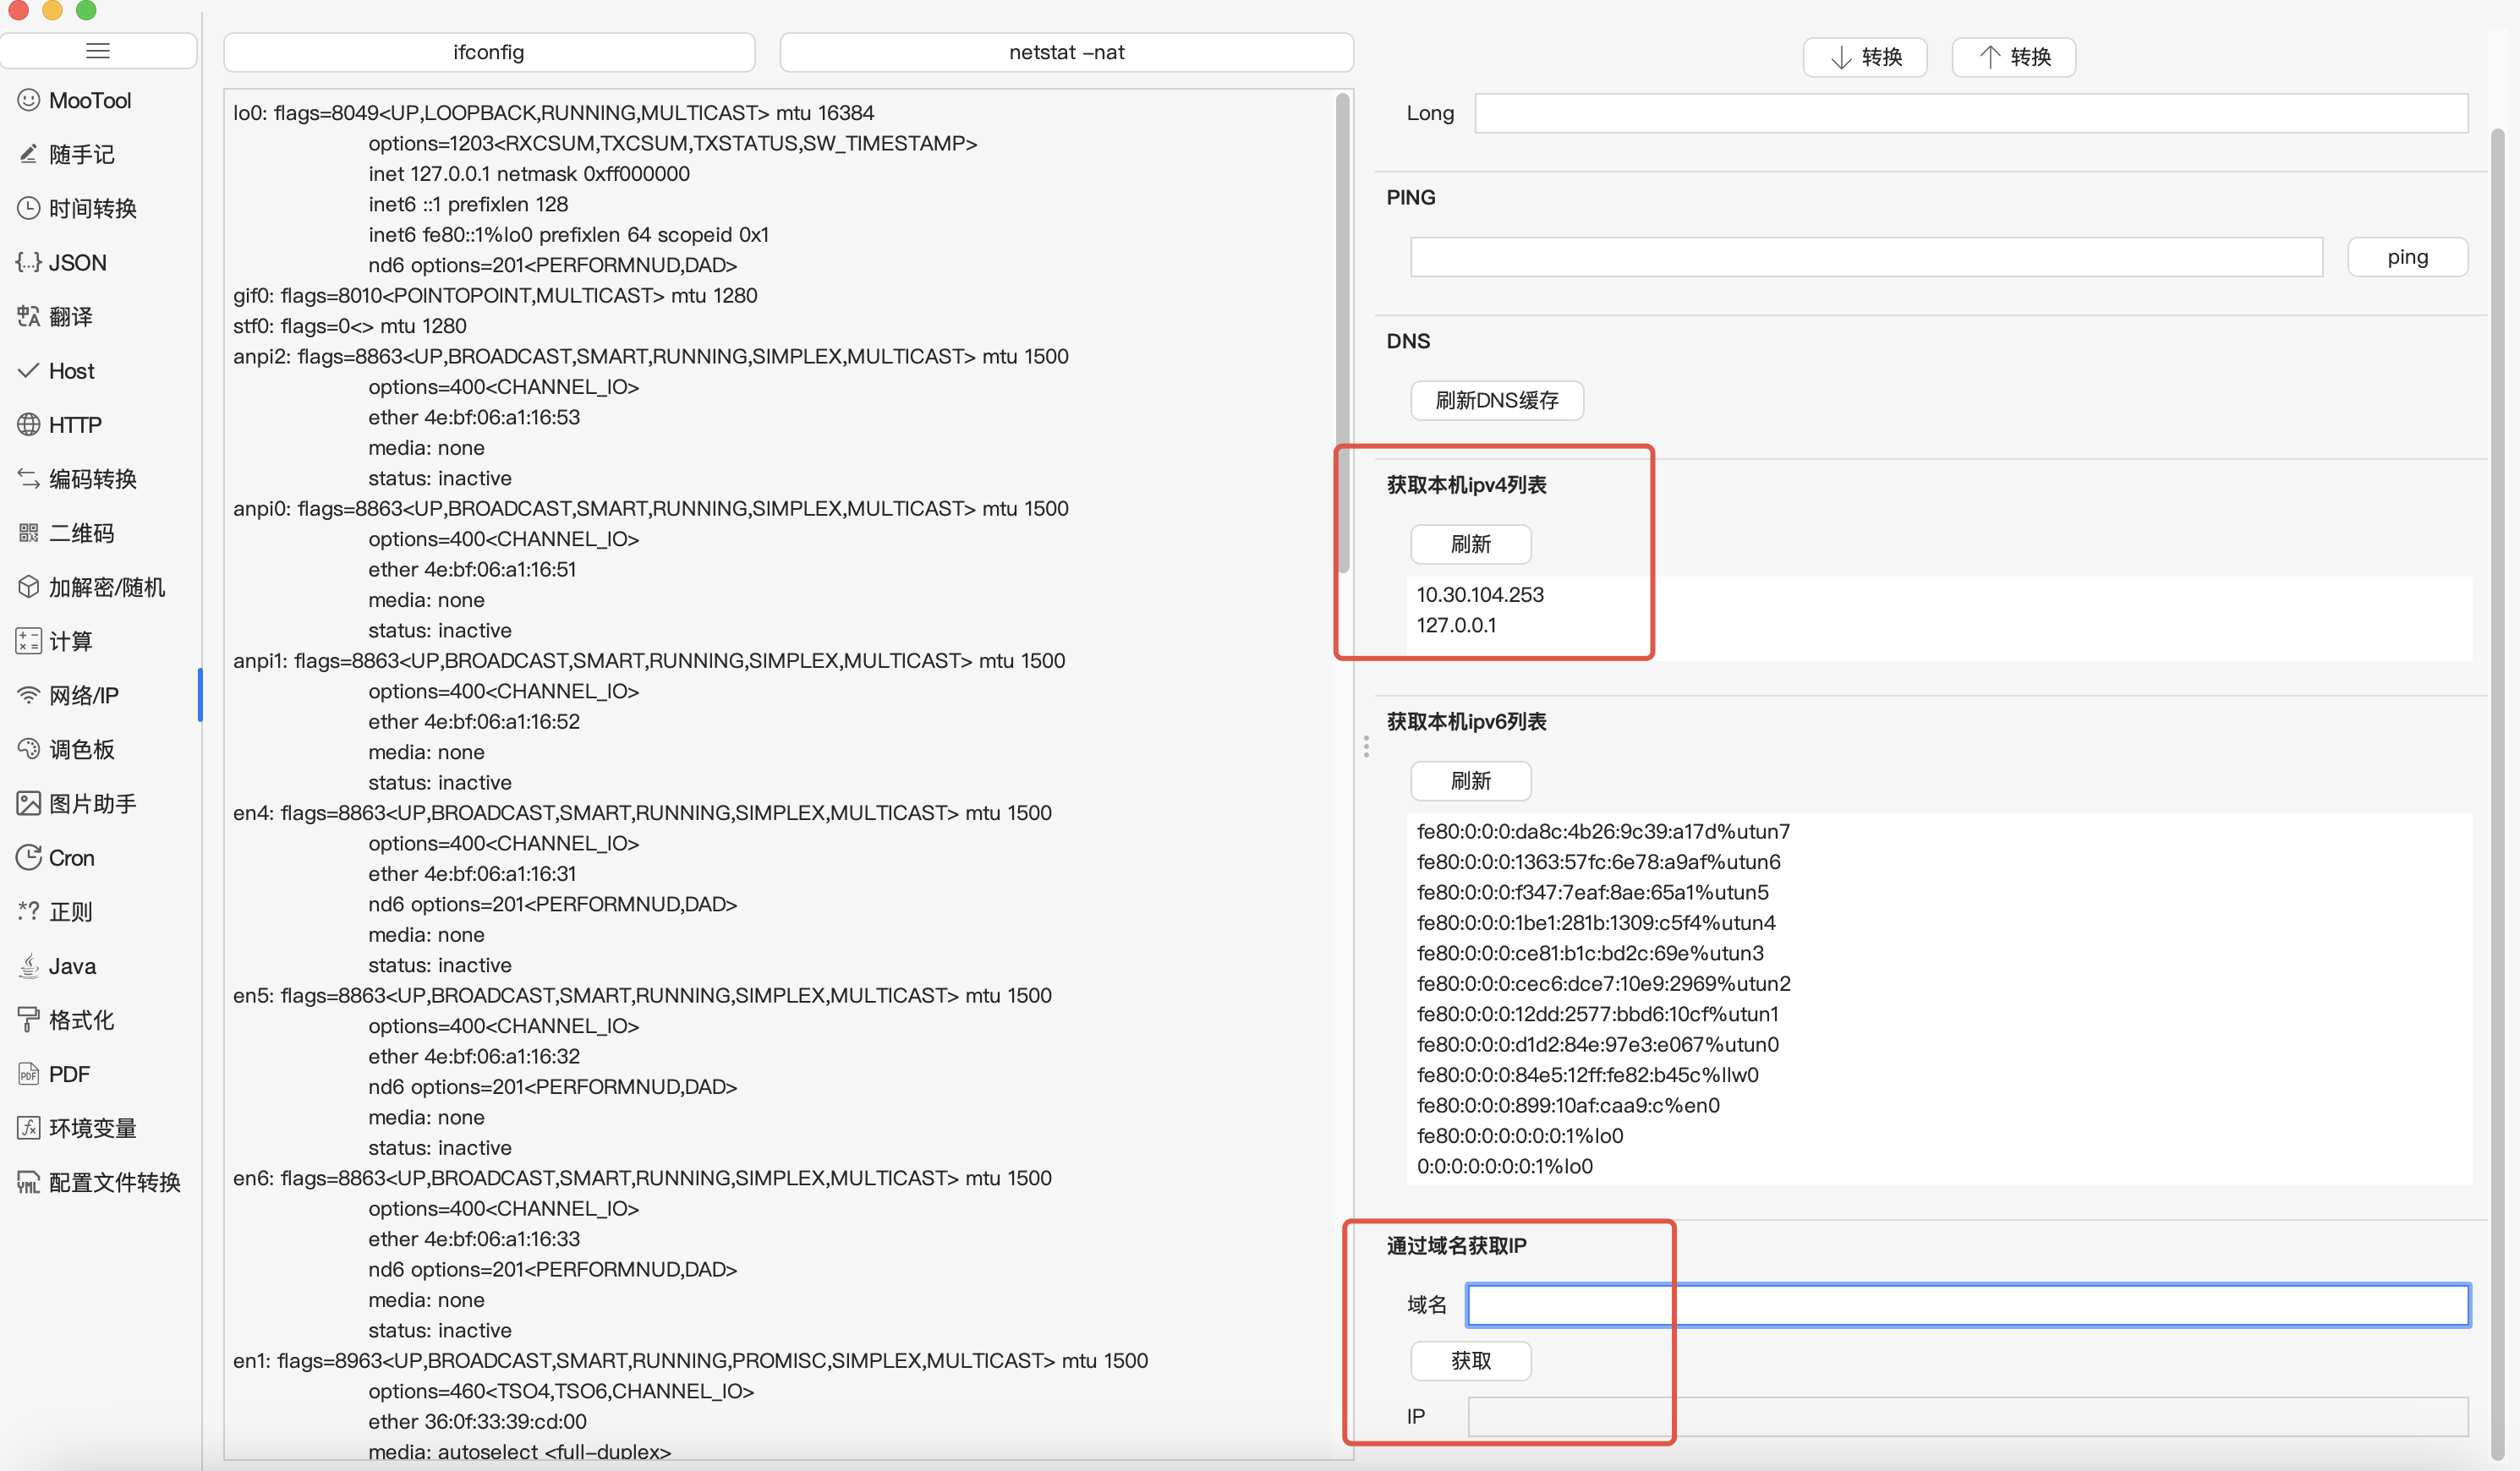Open the 配置文件转换 config conversion item
Viewport: 2520px width, 1471px height.
pyautogui.click(x=113, y=1182)
